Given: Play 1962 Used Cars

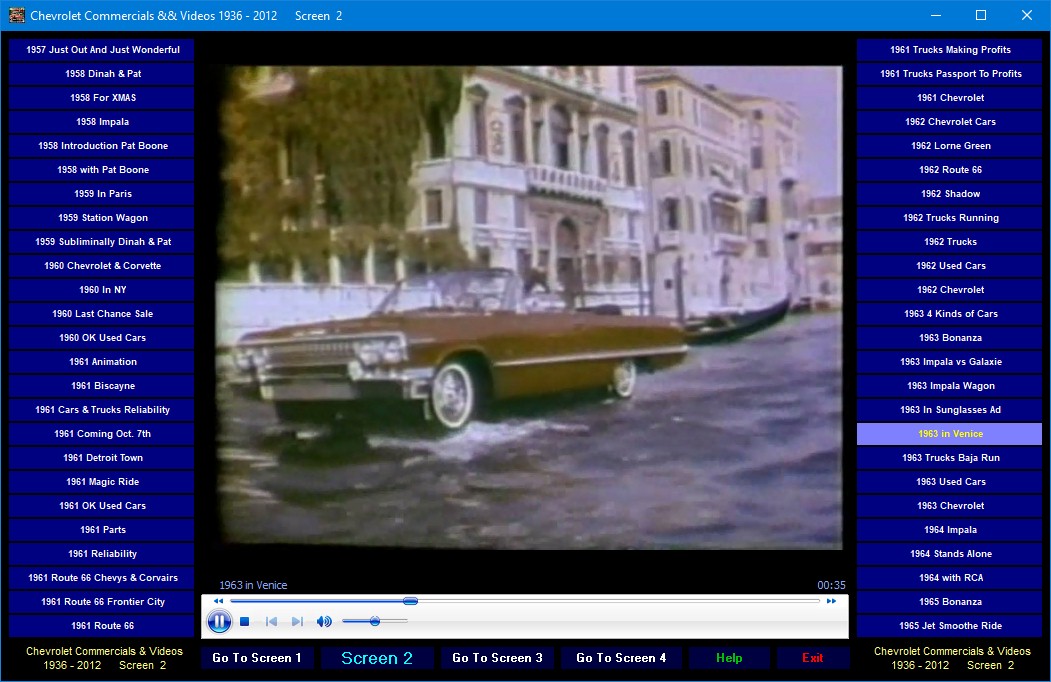Looking at the screenshot, I should [950, 266].
